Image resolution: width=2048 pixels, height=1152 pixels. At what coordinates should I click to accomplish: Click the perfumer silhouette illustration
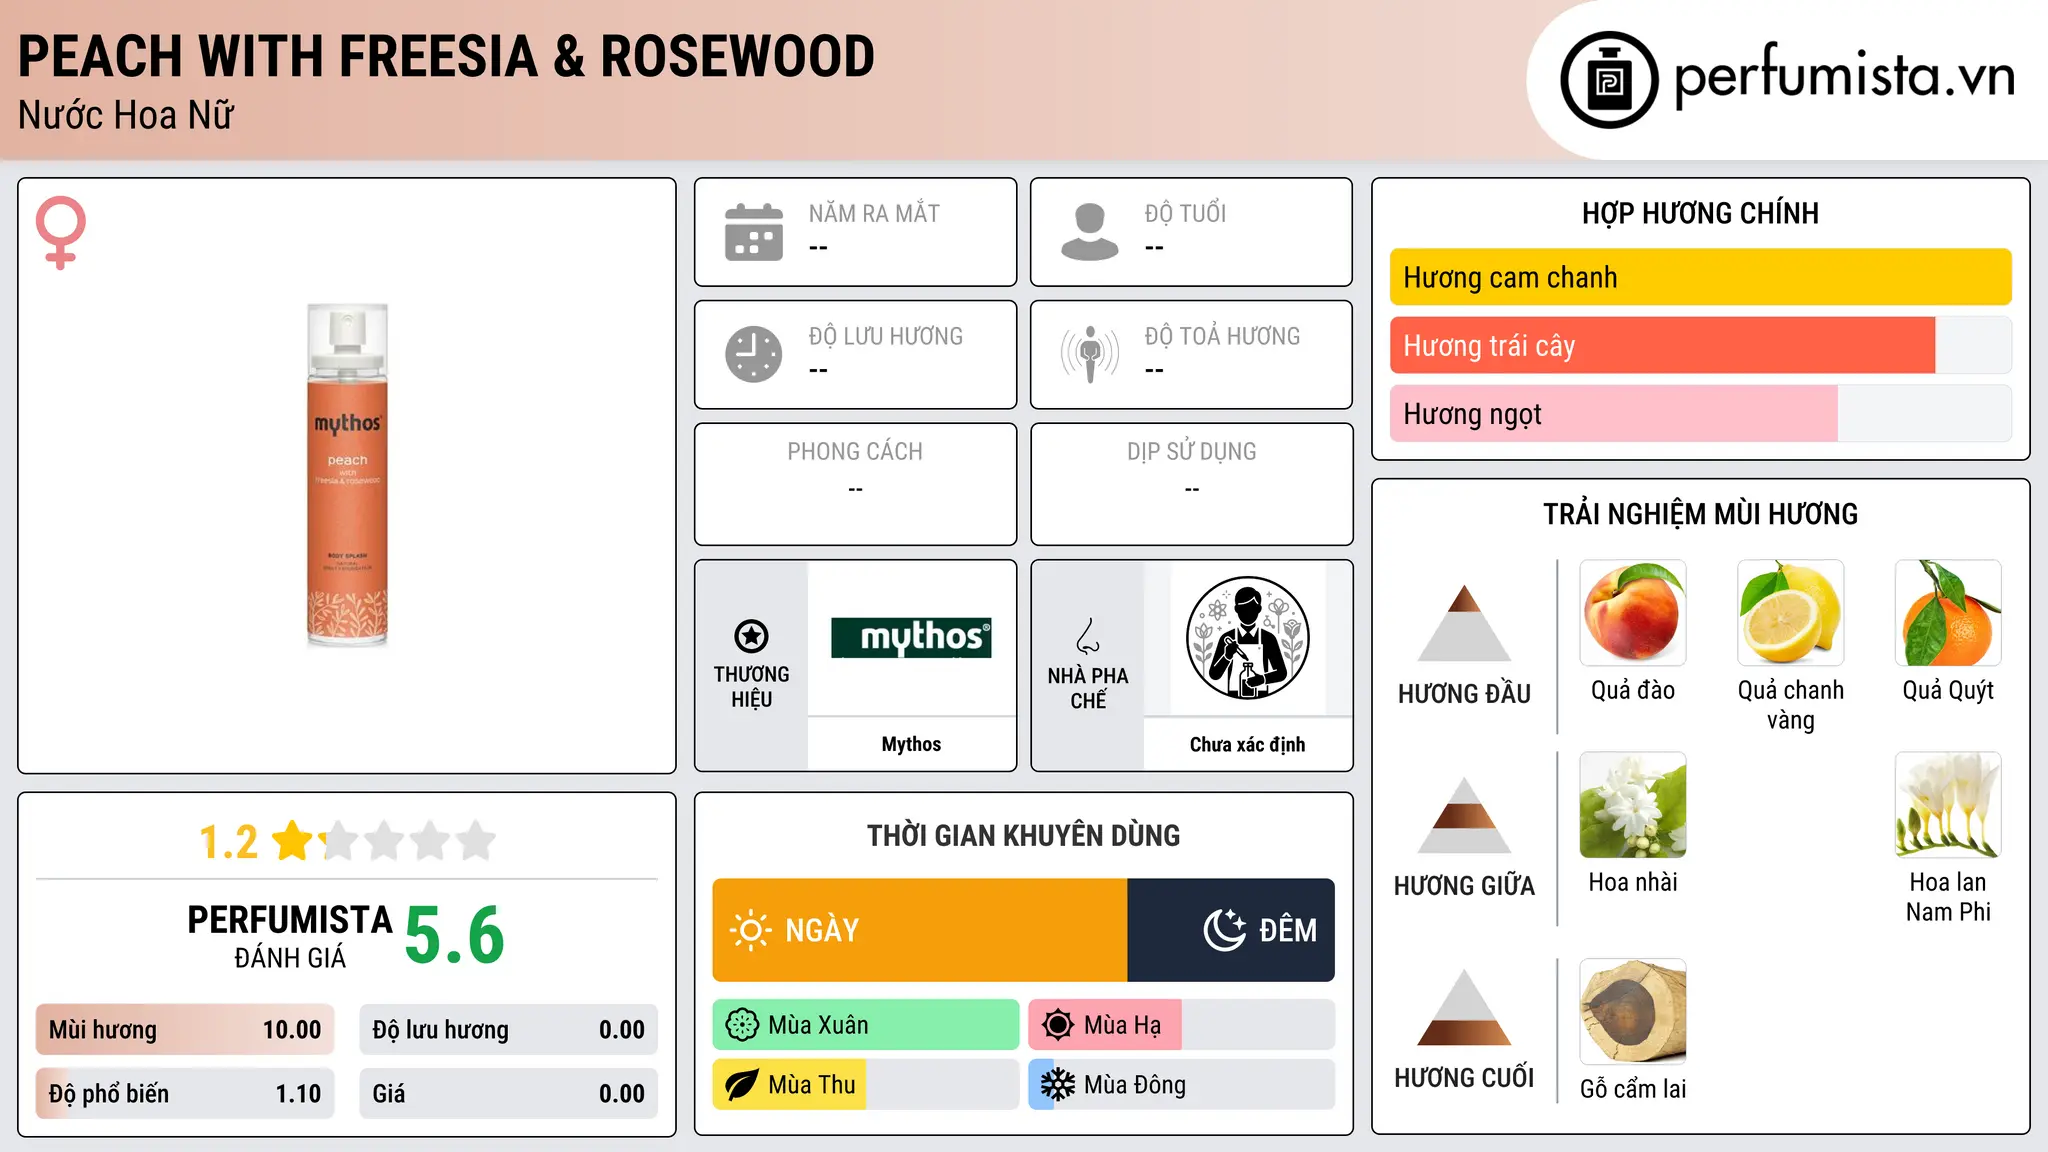pyautogui.click(x=1247, y=638)
